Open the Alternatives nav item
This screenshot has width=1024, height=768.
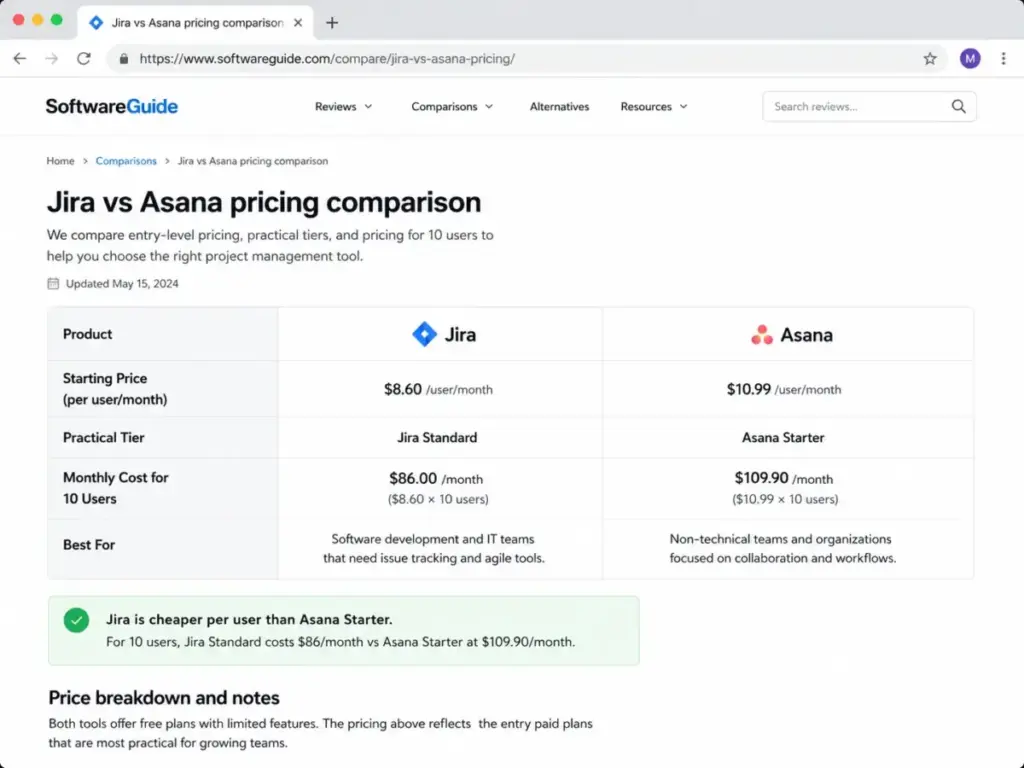[559, 106]
